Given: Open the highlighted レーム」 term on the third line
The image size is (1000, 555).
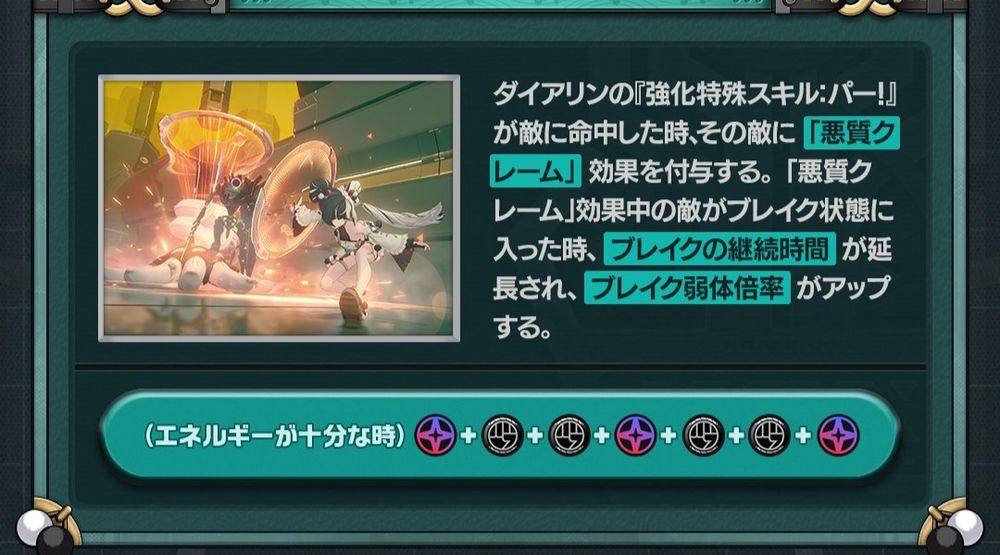Looking at the screenshot, I should pyautogui.click(x=536, y=171).
